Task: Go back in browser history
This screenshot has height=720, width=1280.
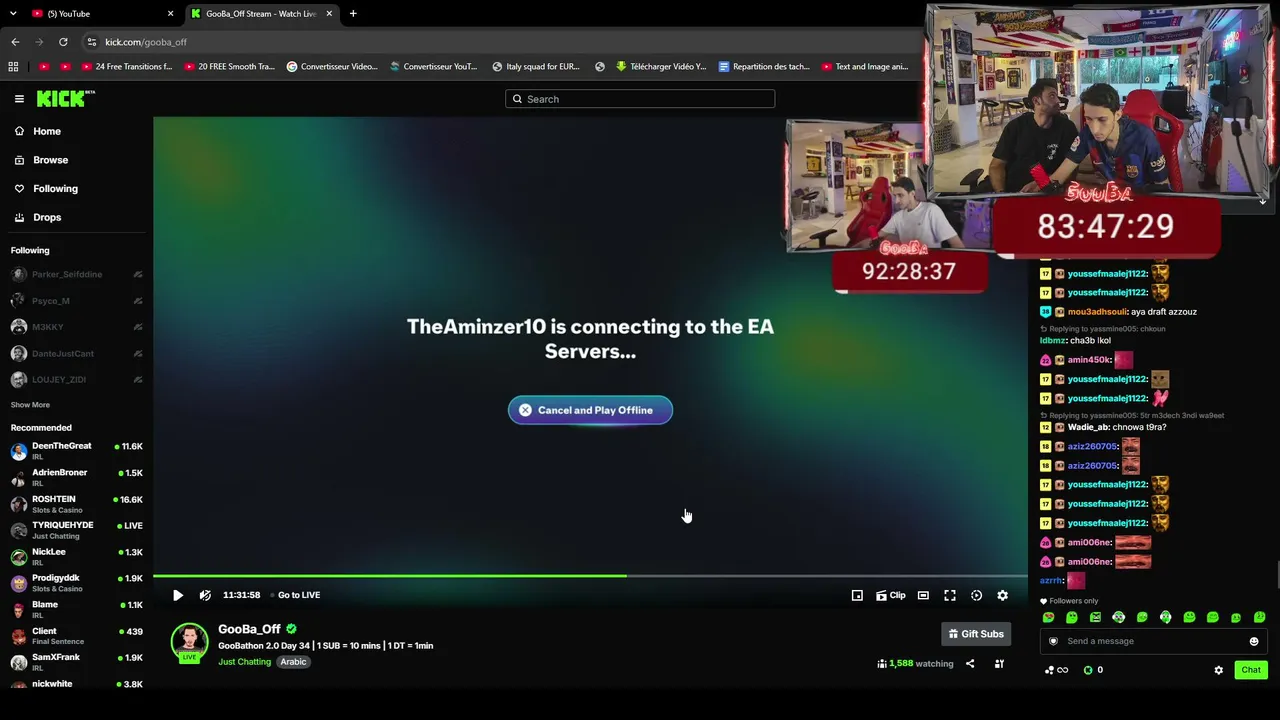Action: tap(15, 42)
